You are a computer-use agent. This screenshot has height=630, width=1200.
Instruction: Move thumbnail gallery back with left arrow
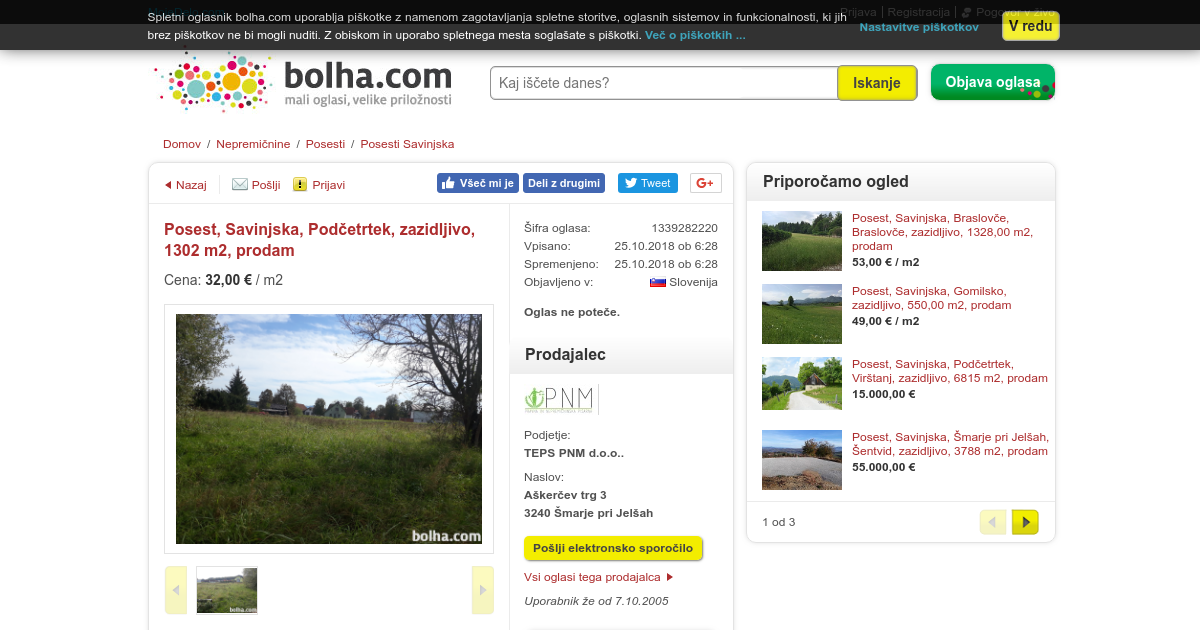coord(176,590)
